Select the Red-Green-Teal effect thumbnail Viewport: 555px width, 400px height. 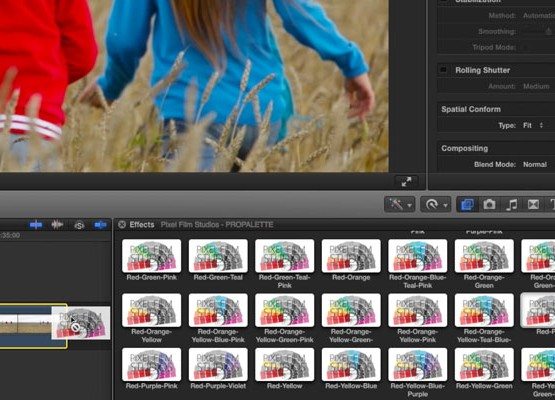tap(218, 256)
